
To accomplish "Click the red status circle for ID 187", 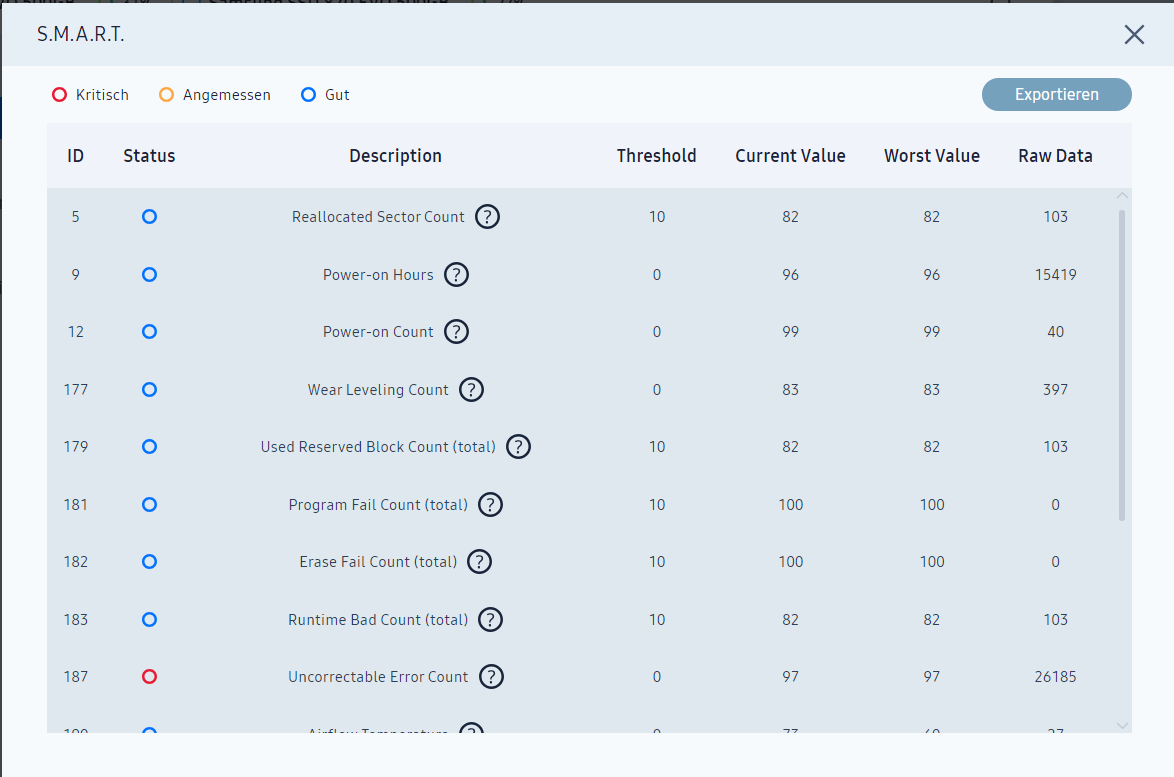I will [150, 677].
